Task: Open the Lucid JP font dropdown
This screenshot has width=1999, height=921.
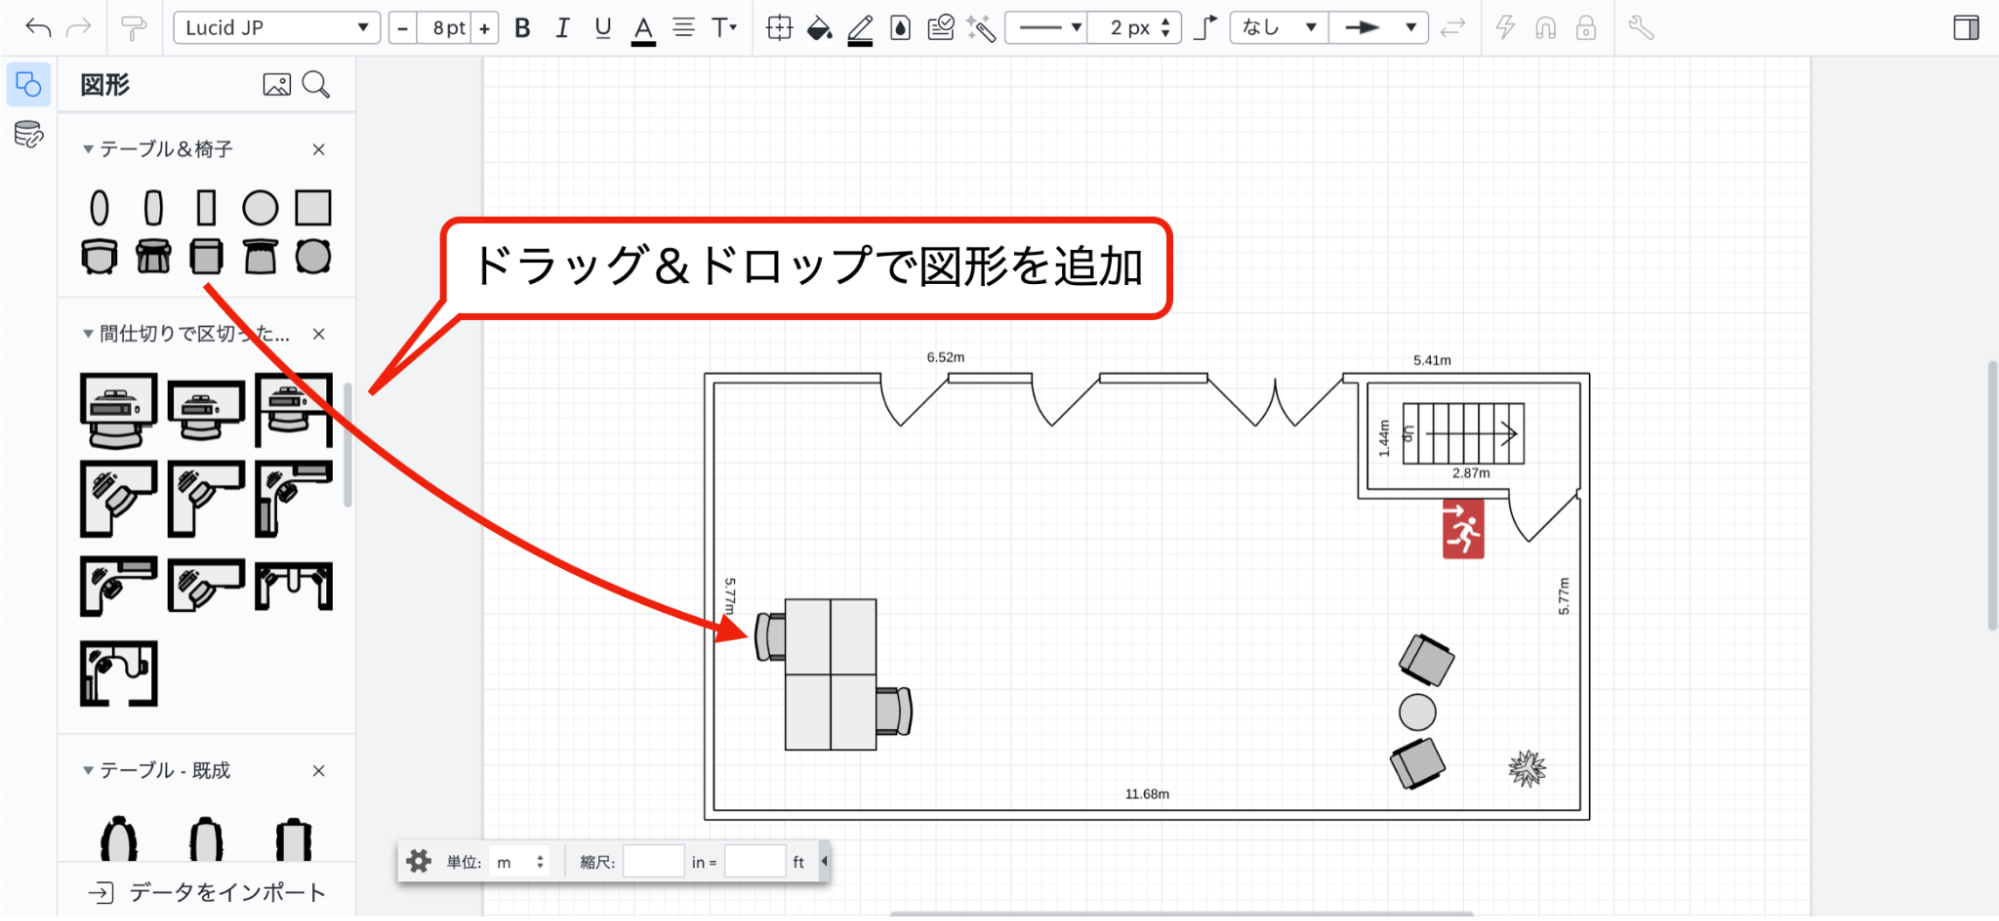Action: pos(276,28)
